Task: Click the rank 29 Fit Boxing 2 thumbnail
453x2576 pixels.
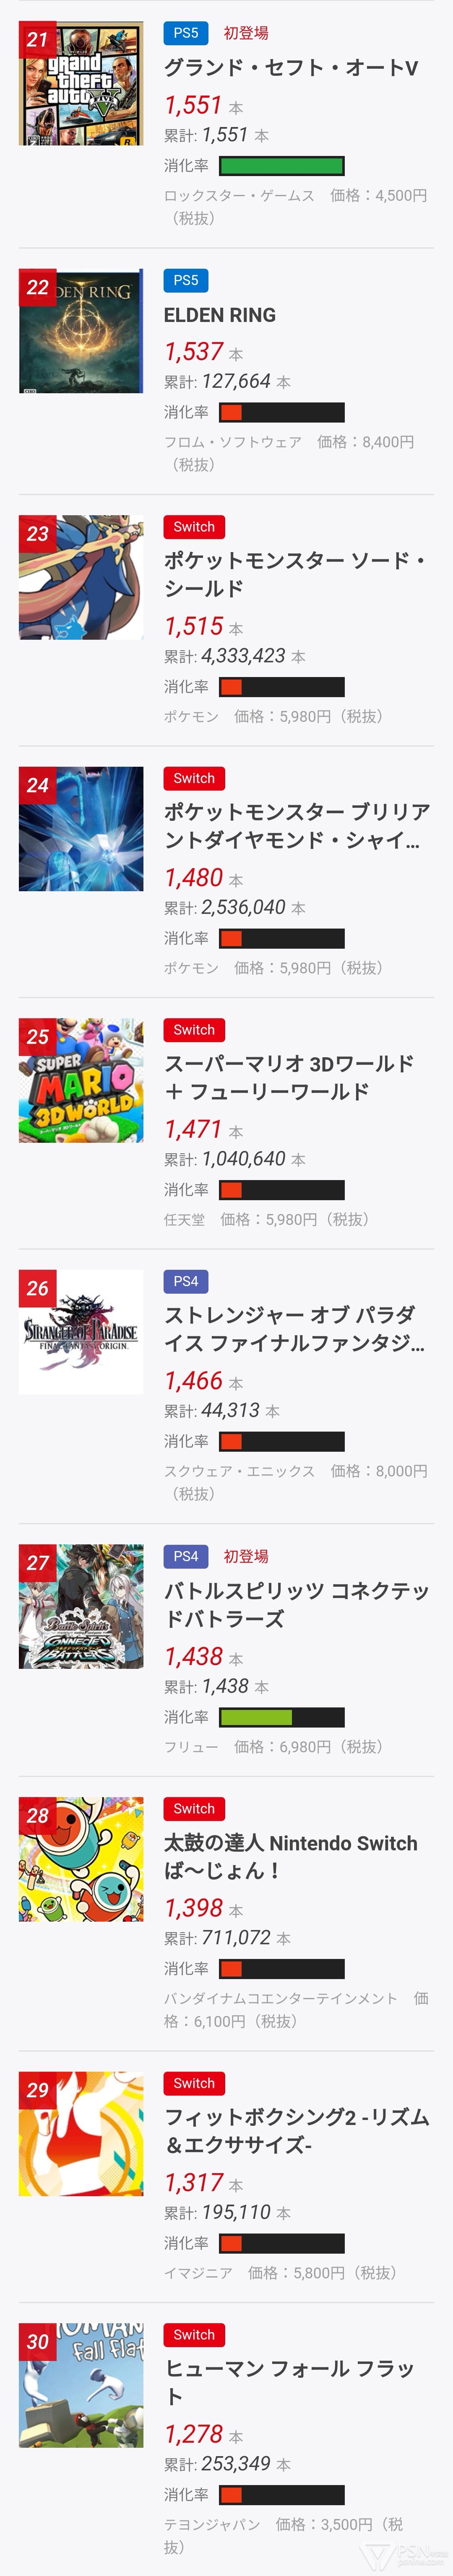Action: pos(81,2133)
